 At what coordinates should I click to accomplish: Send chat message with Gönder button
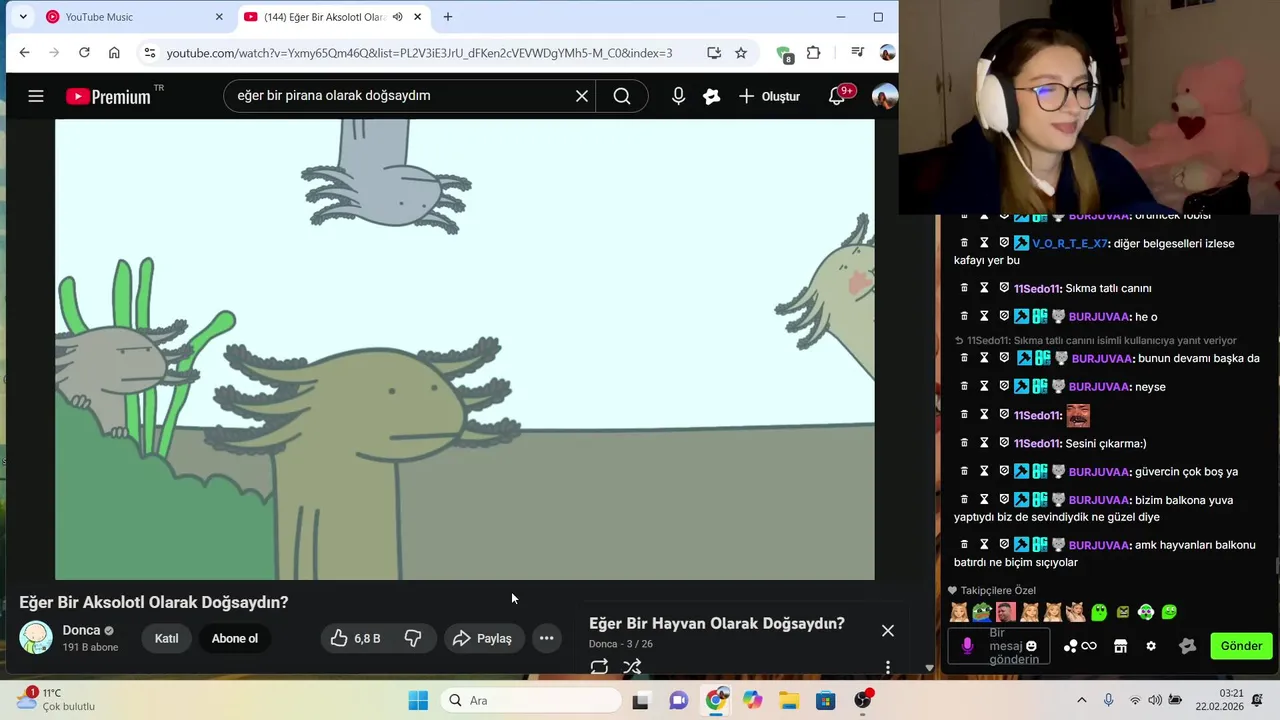(1241, 646)
